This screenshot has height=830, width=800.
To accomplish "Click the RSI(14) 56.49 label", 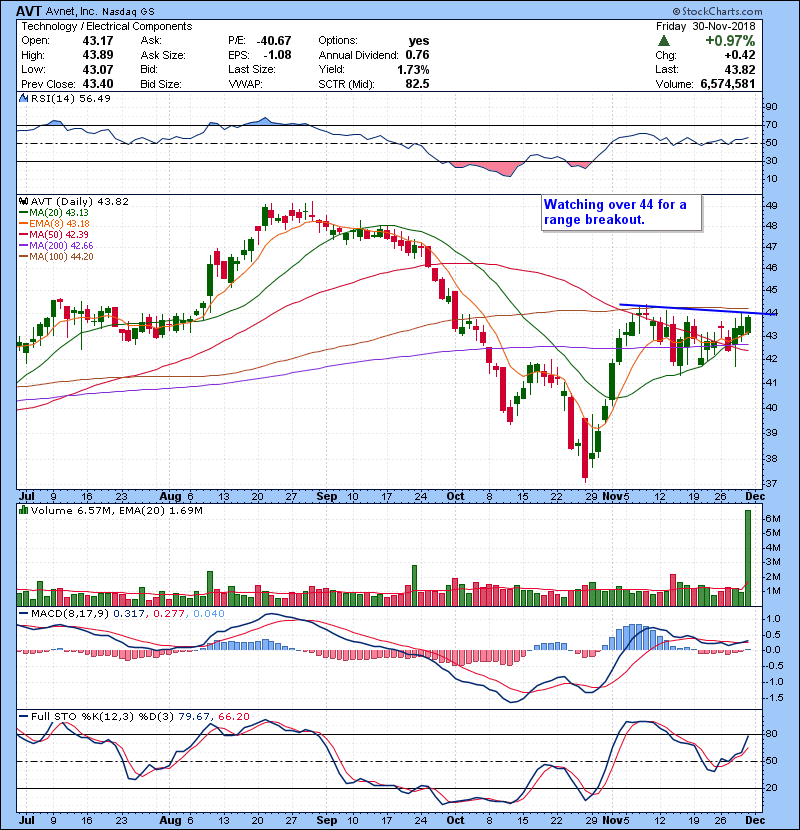I will (70, 98).
